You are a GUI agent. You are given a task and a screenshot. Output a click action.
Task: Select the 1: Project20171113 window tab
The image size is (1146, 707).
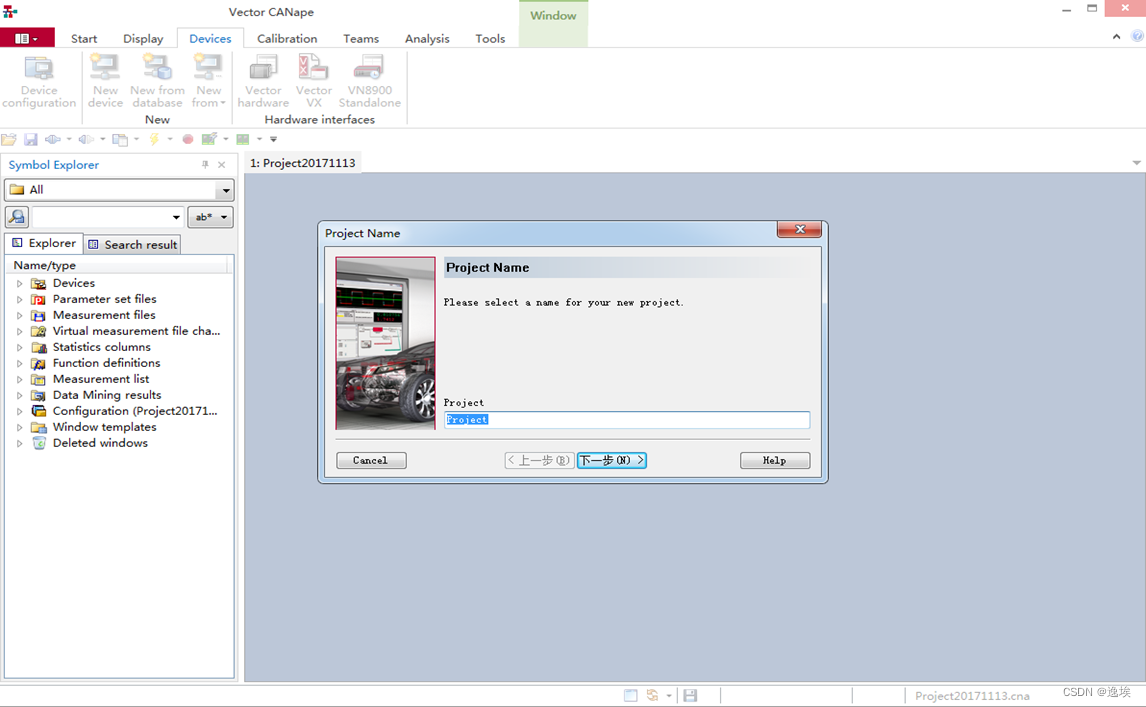(x=303, y=163)
